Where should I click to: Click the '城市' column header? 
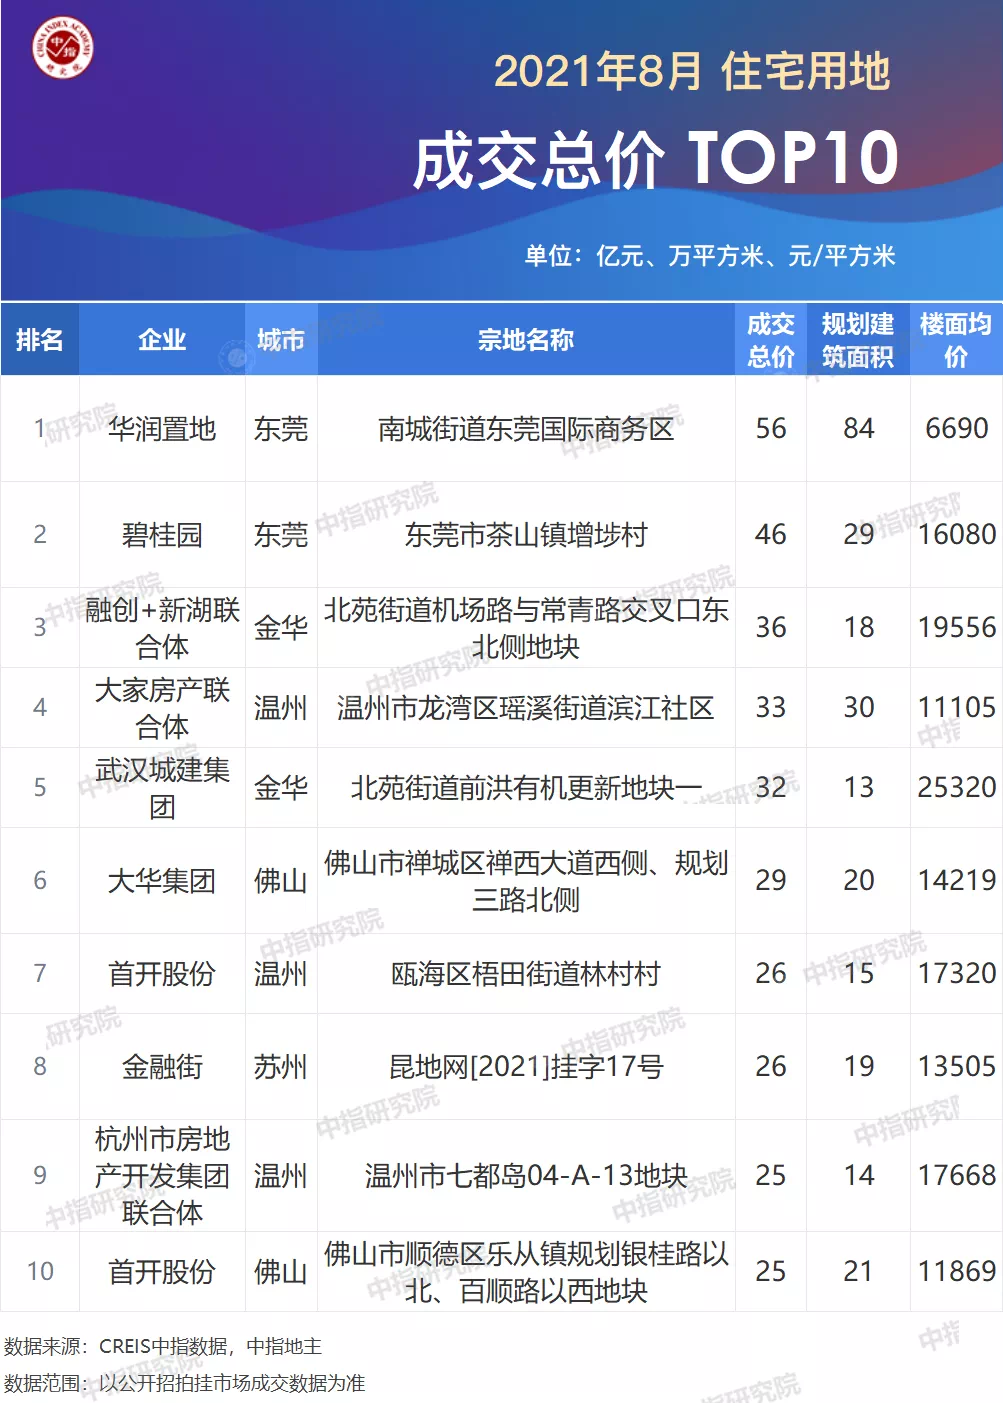[x=281, y=340]
